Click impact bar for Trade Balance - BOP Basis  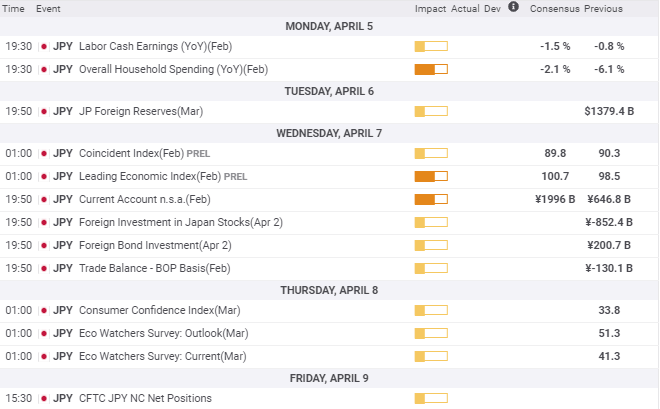(430, 267)
